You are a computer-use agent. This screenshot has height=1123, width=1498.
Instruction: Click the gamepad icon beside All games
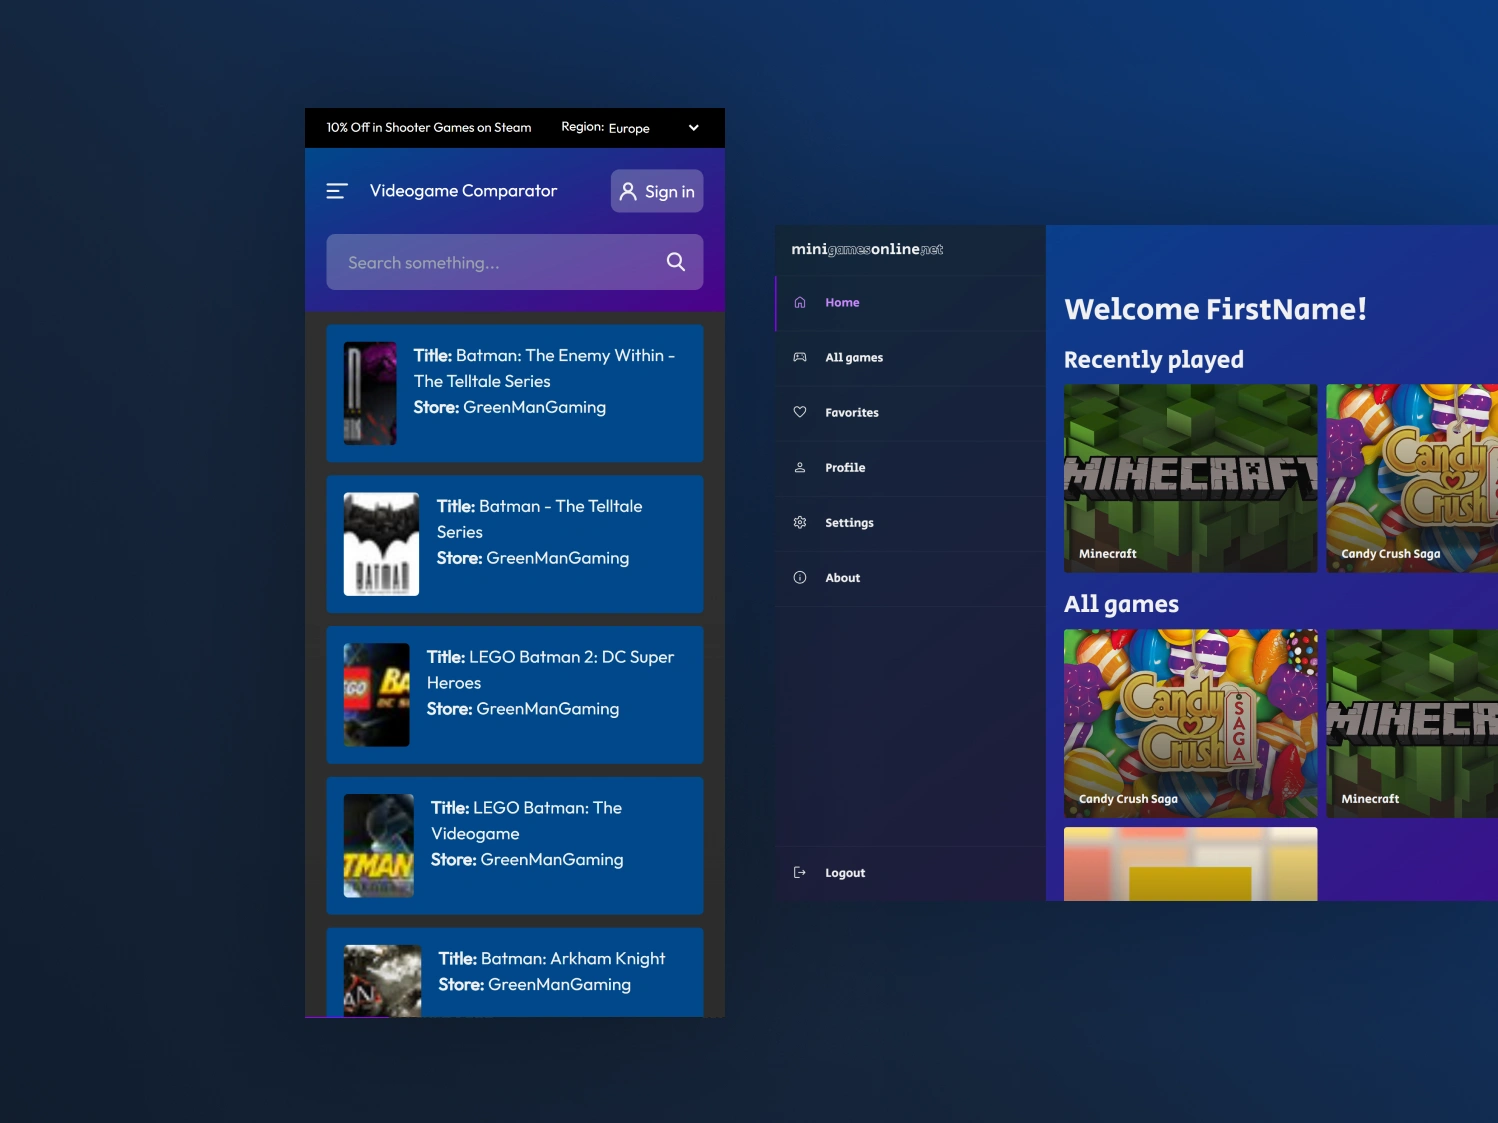(800, 358)
